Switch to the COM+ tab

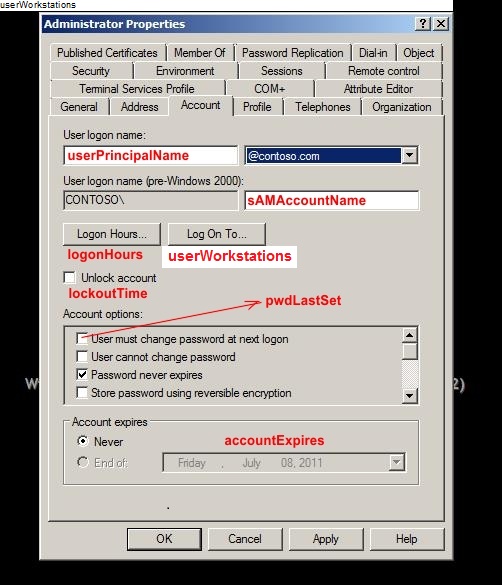(270, 89)
